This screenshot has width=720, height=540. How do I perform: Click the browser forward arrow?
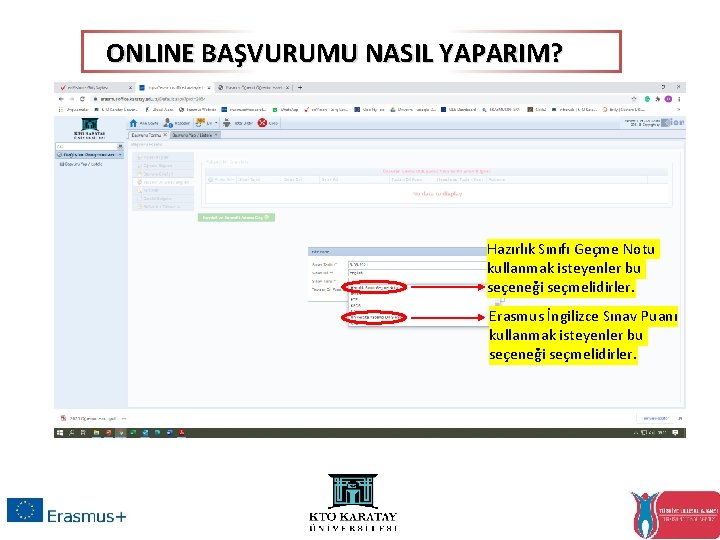[x=72, y=99]
